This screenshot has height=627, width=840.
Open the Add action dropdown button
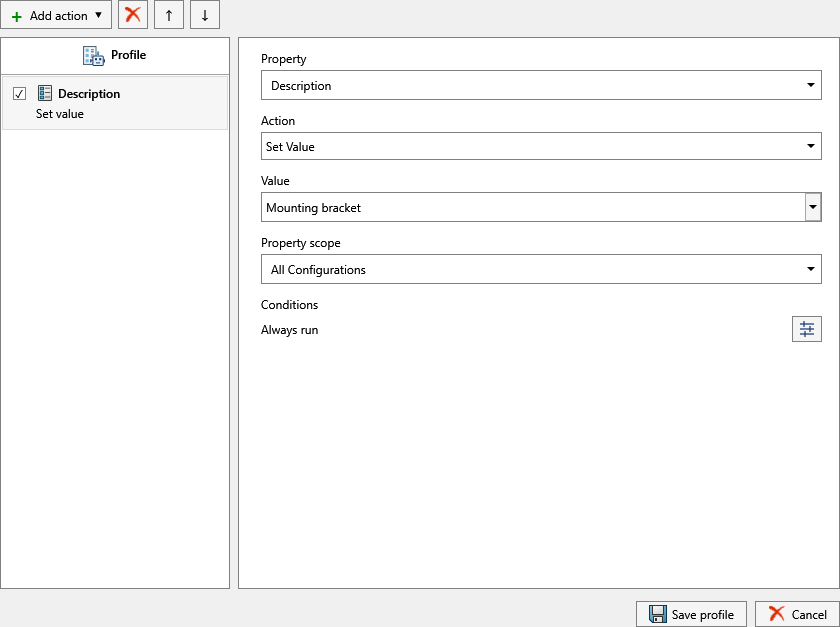click(56, 15)
